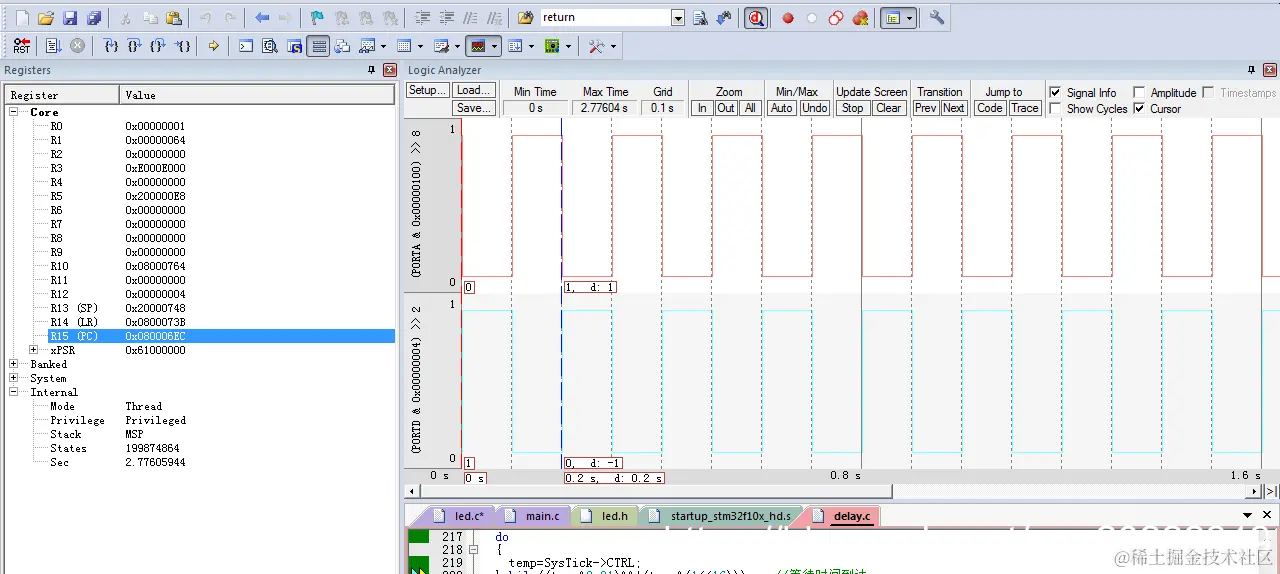Enable the Show Cycles checkbox
The image size is (1280, 574).
[1055, 108]
